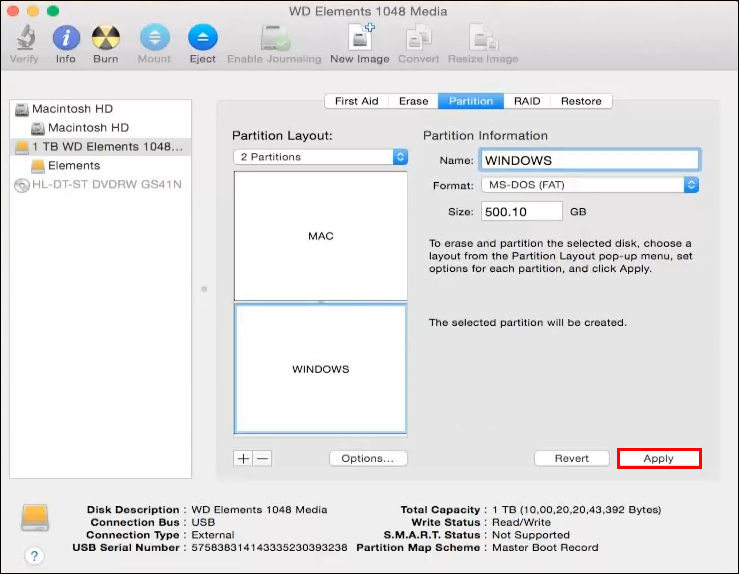Click the New Image toolbar icon

[359, 39]
